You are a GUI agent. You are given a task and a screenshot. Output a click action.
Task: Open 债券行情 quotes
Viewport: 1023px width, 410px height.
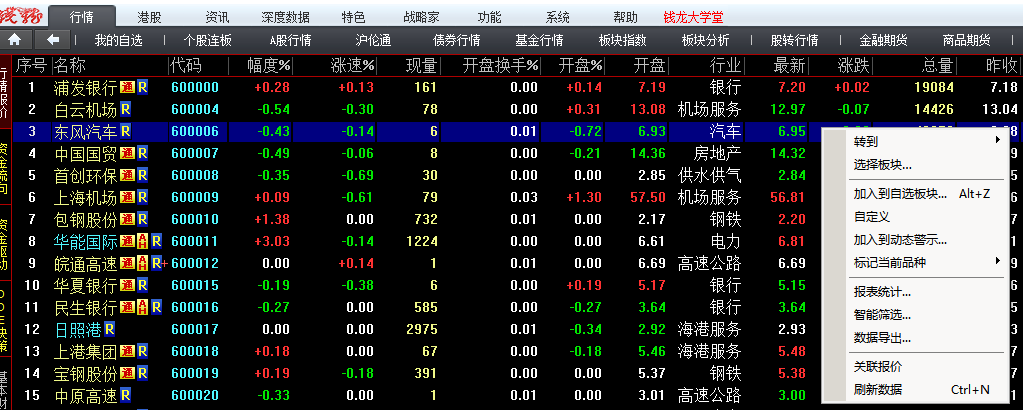point(457,40)
